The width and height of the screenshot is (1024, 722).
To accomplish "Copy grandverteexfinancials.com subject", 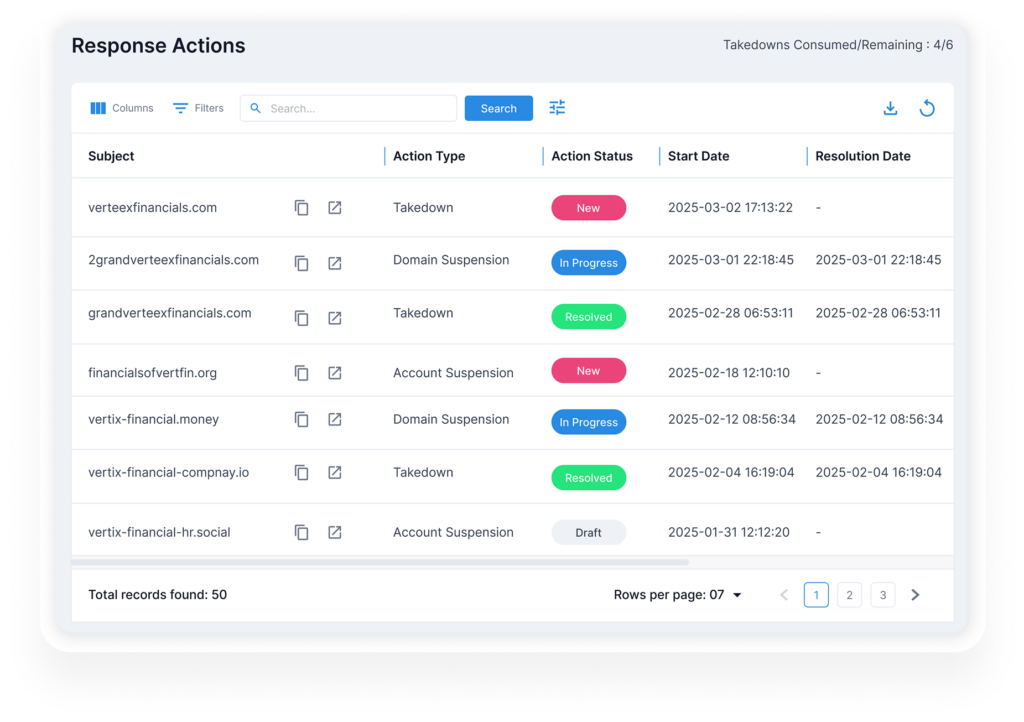I will pyautogui.click(x=301, y=318).
